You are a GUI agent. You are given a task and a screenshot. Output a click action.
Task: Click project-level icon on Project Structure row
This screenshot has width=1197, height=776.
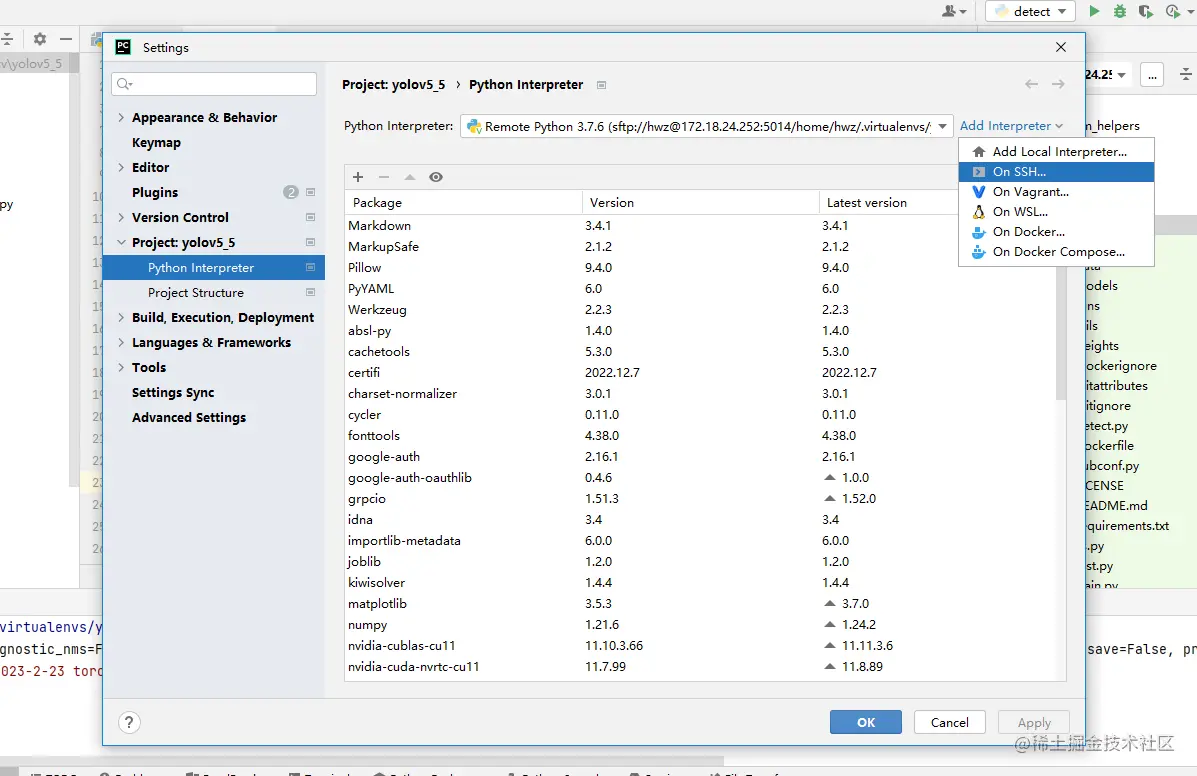point(311,292)
